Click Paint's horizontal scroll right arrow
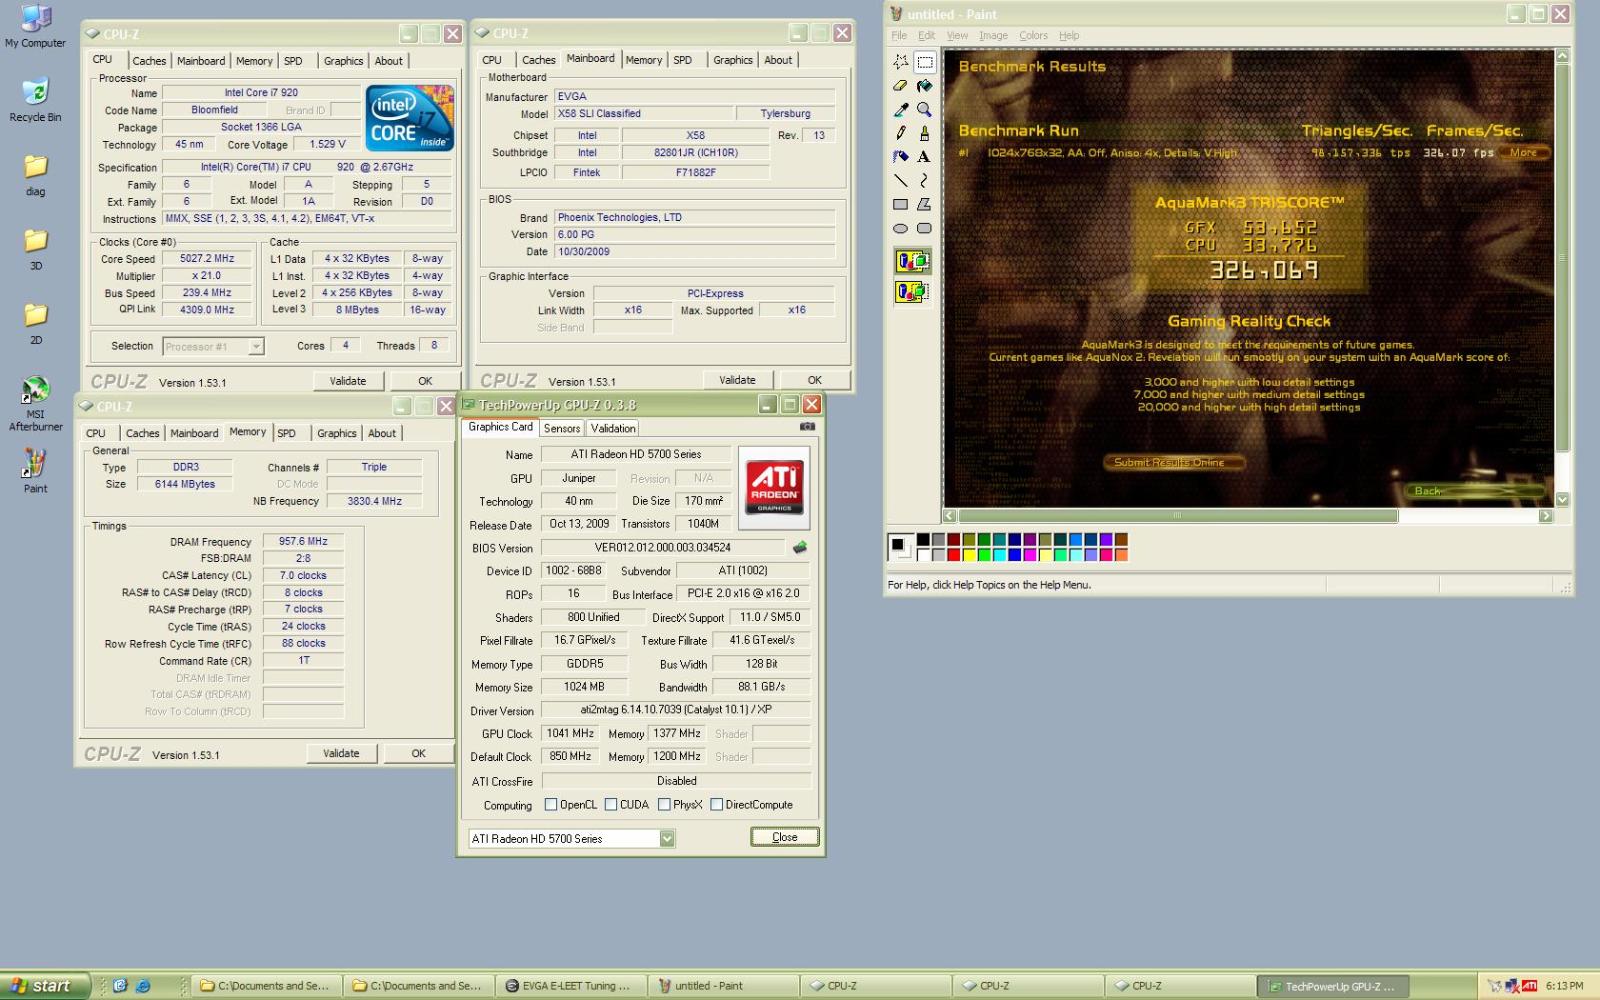1600x1000 pixels. point(1545,517)
